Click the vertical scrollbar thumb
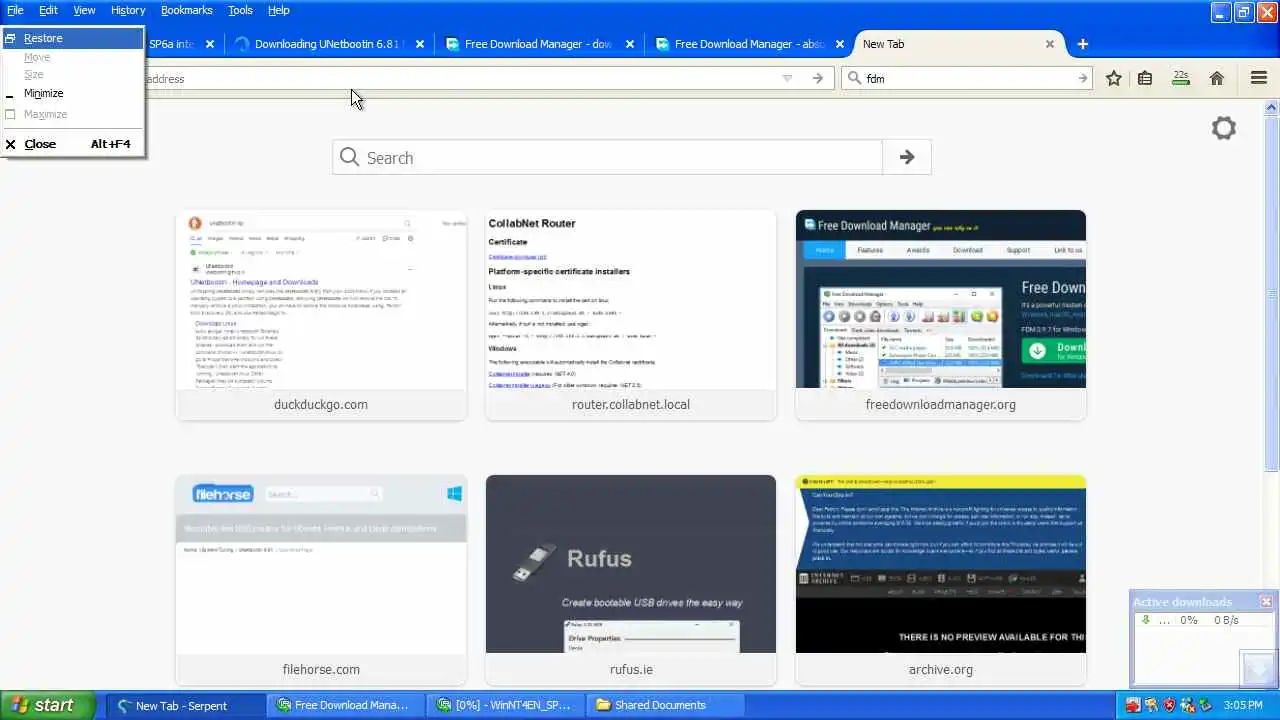Viewport: 1280px width, 720px height. click(x=1272, y=292)
